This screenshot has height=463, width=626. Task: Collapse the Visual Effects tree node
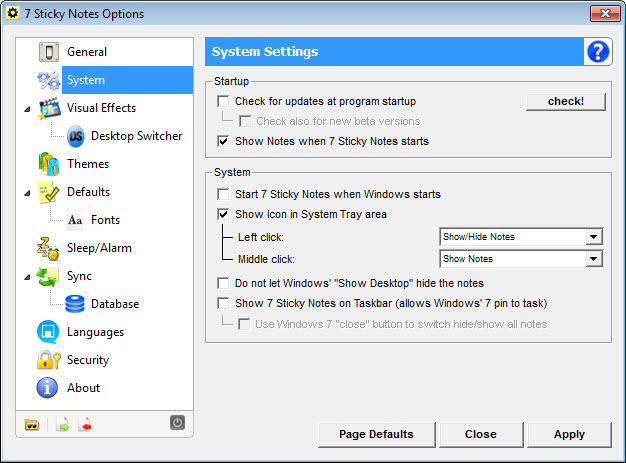pos(27,109)
